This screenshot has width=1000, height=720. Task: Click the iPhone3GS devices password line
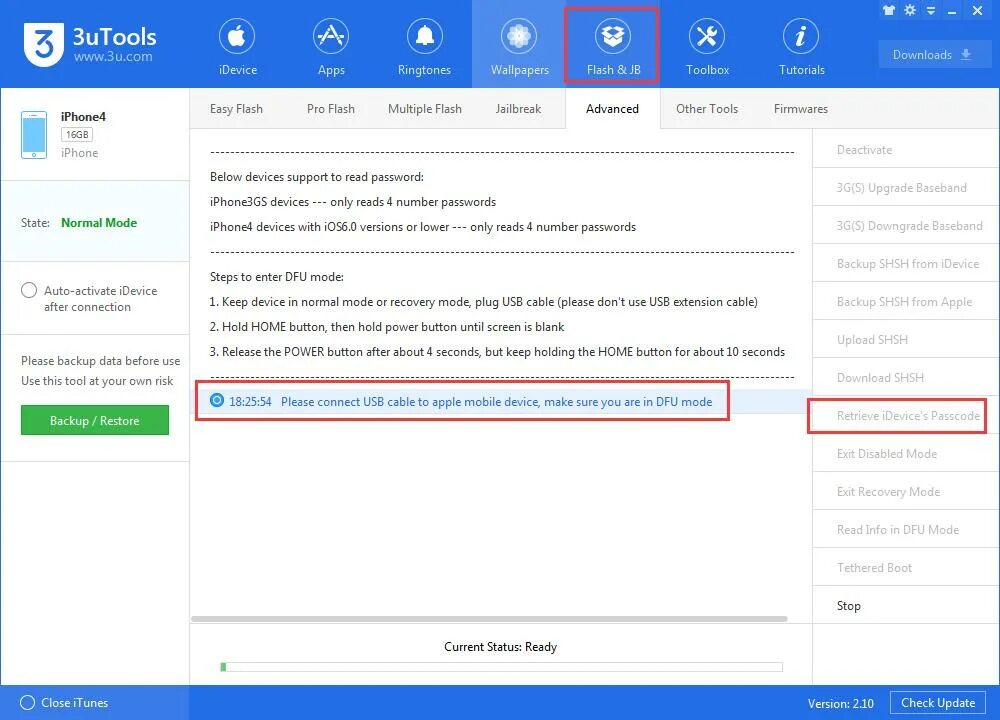click(x=353, y=202)
